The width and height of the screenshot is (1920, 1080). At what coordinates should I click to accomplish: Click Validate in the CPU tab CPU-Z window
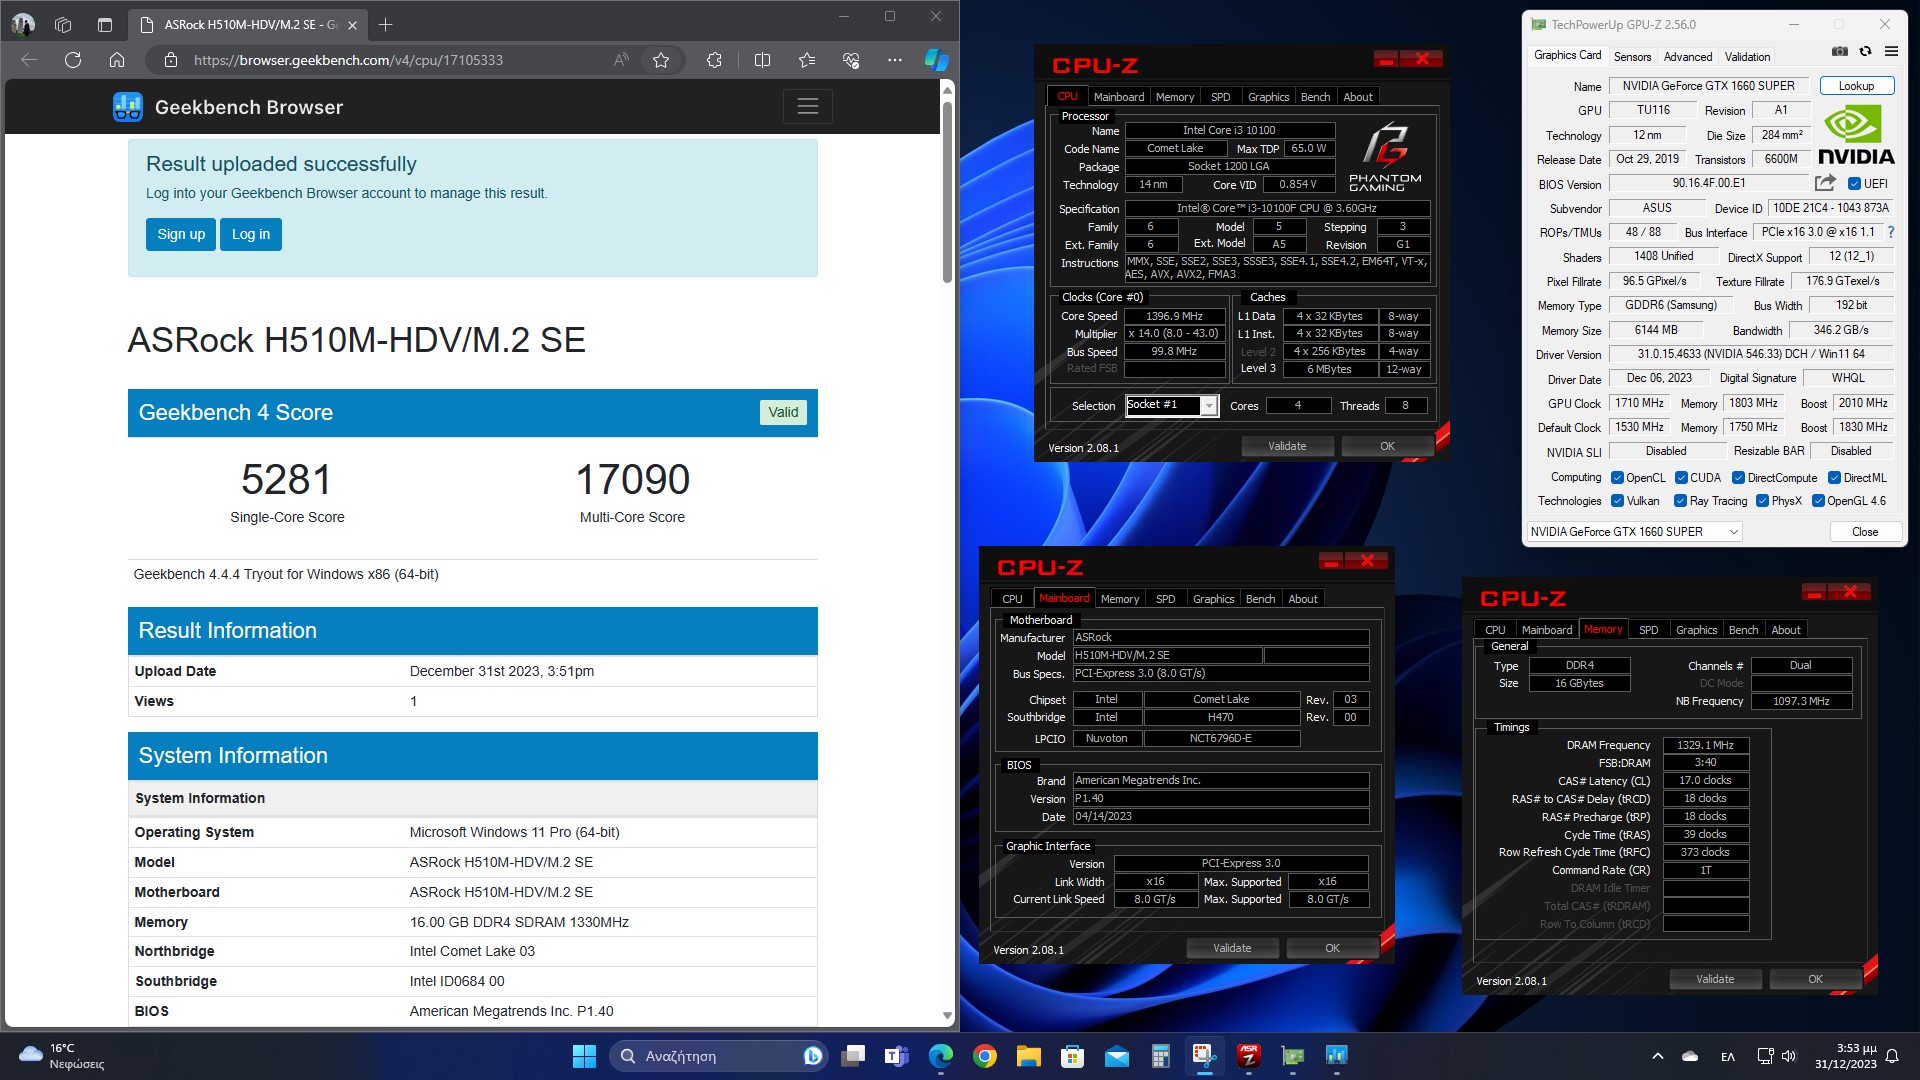pos(1287,446)
